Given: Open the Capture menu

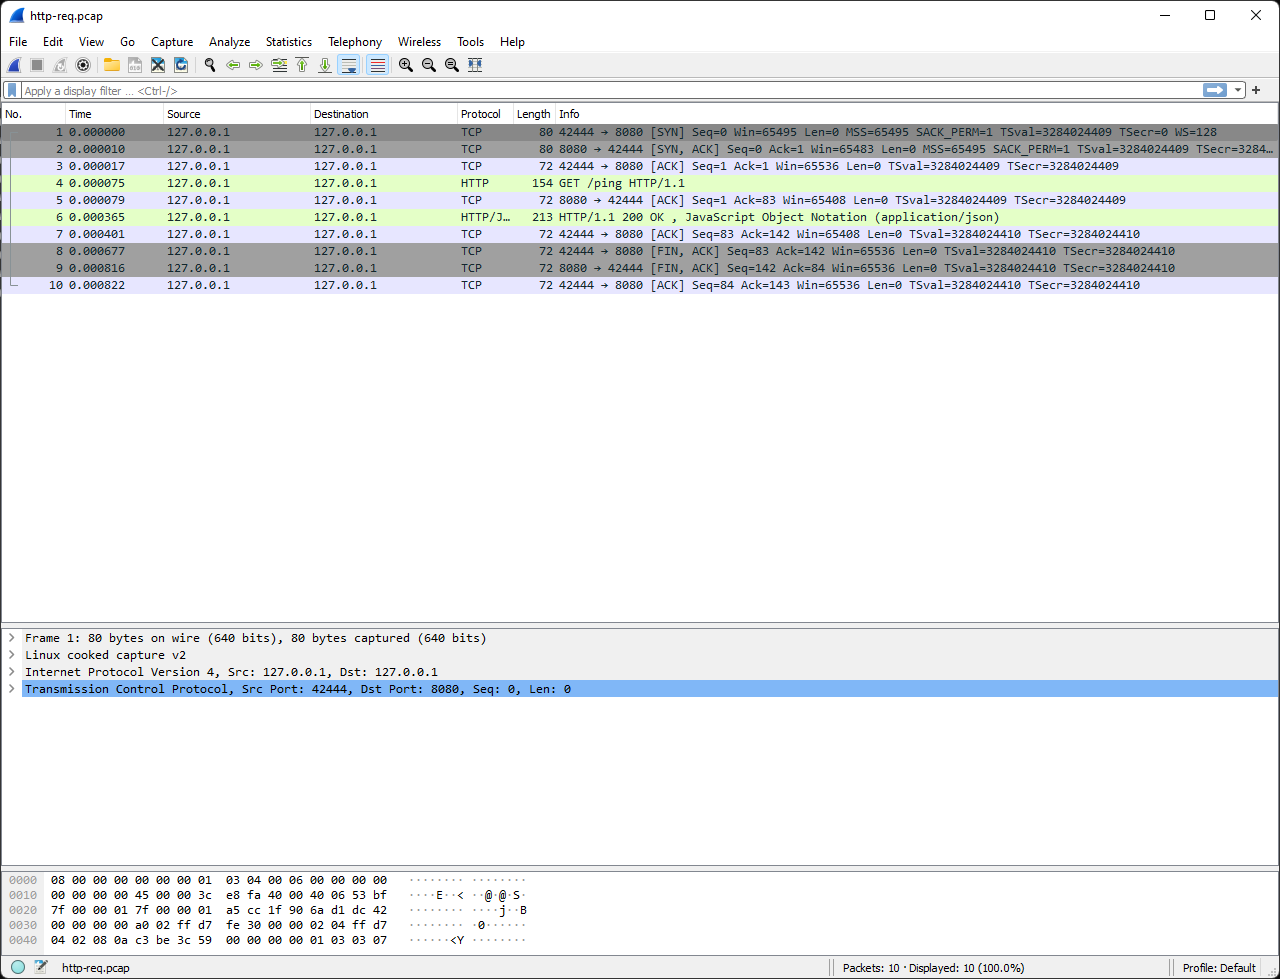Looking at the screenshot, I should [172, 42].
